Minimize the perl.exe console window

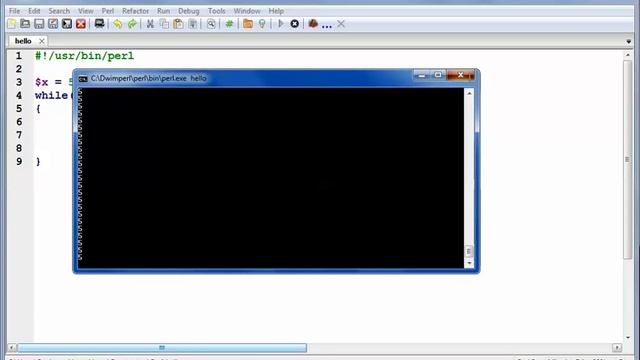[422, 76]
